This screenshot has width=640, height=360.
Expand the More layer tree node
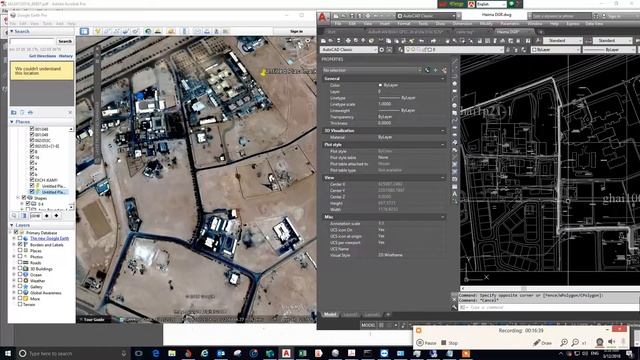click(14, 298)
